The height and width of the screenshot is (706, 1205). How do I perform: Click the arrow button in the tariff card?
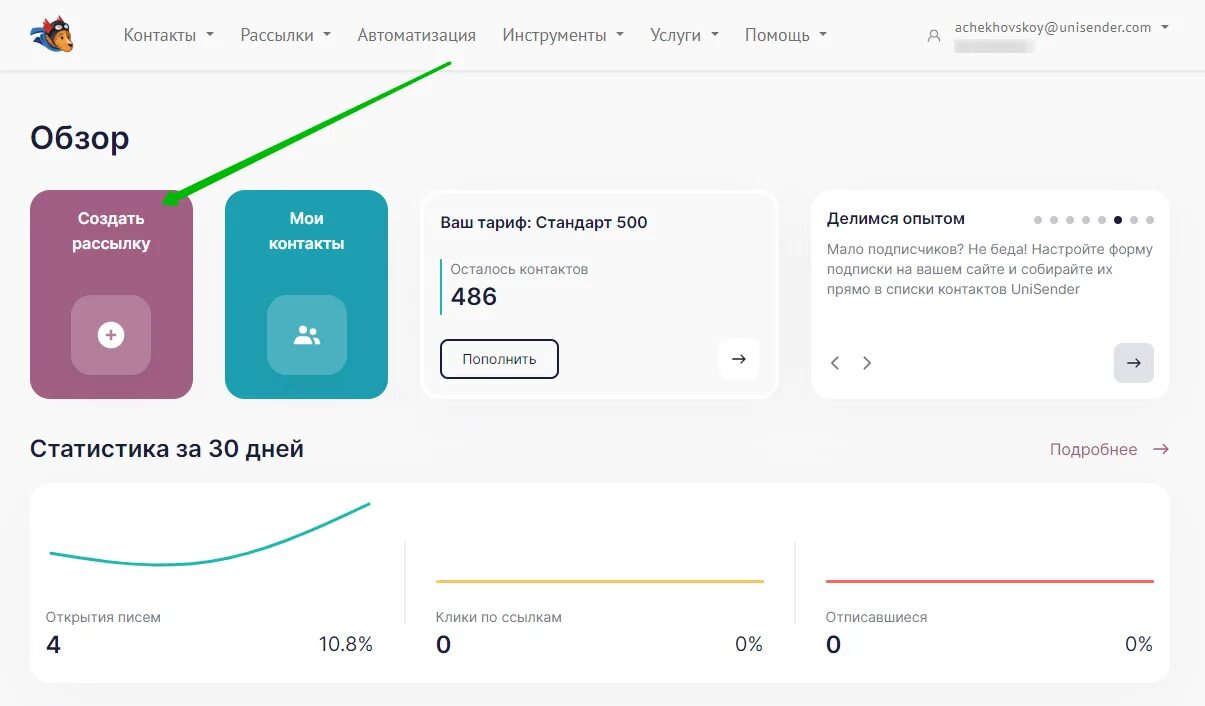point(739,359)
